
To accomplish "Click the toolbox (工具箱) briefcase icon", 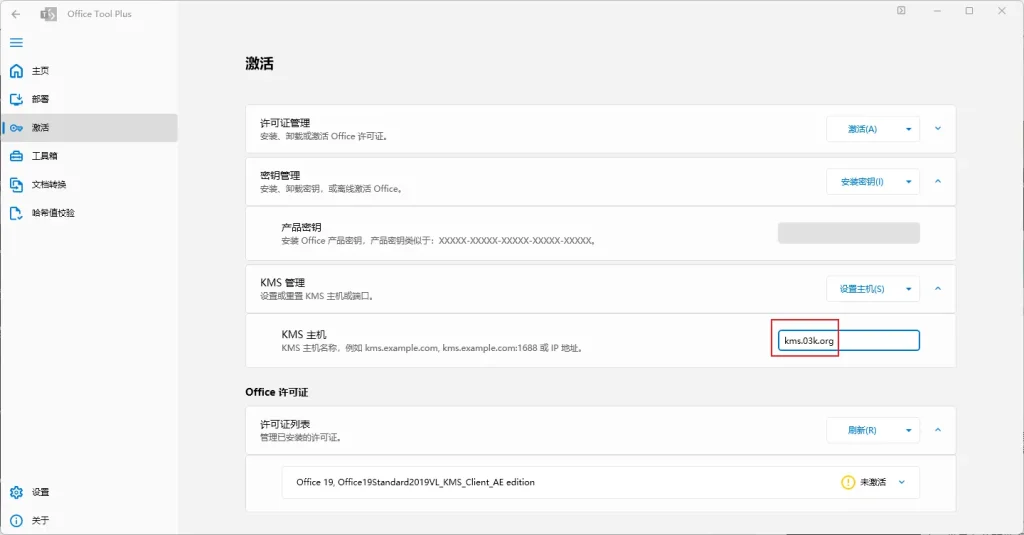I will pos(16,156).
